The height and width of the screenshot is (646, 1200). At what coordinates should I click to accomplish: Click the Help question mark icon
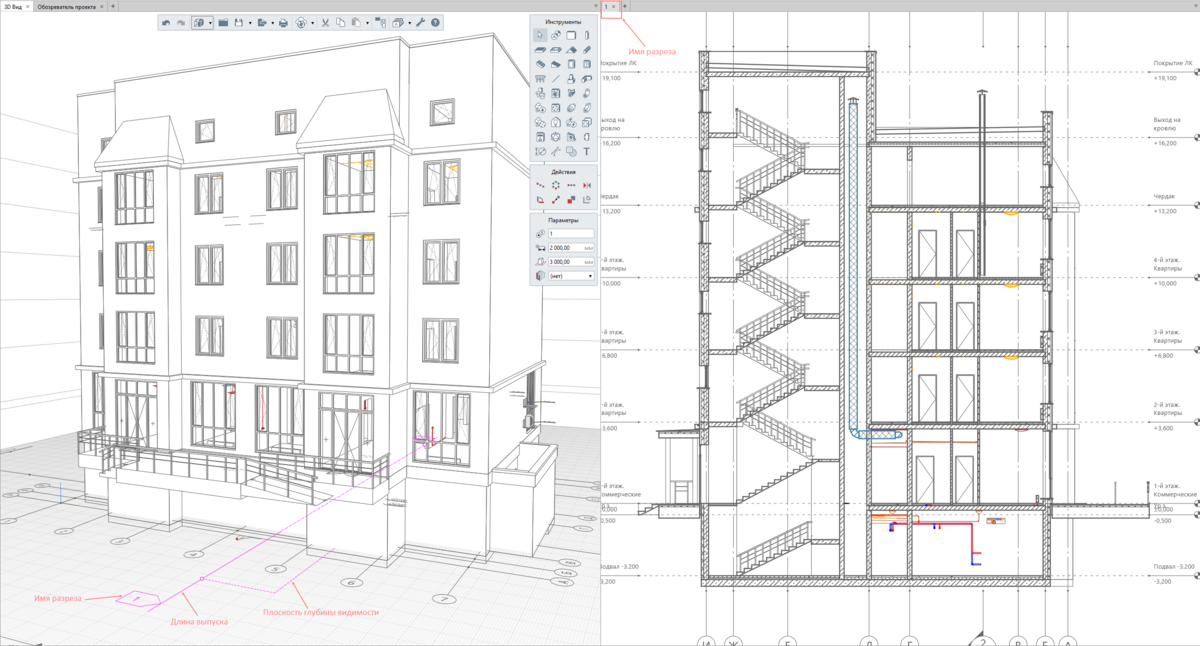point(436,22)
